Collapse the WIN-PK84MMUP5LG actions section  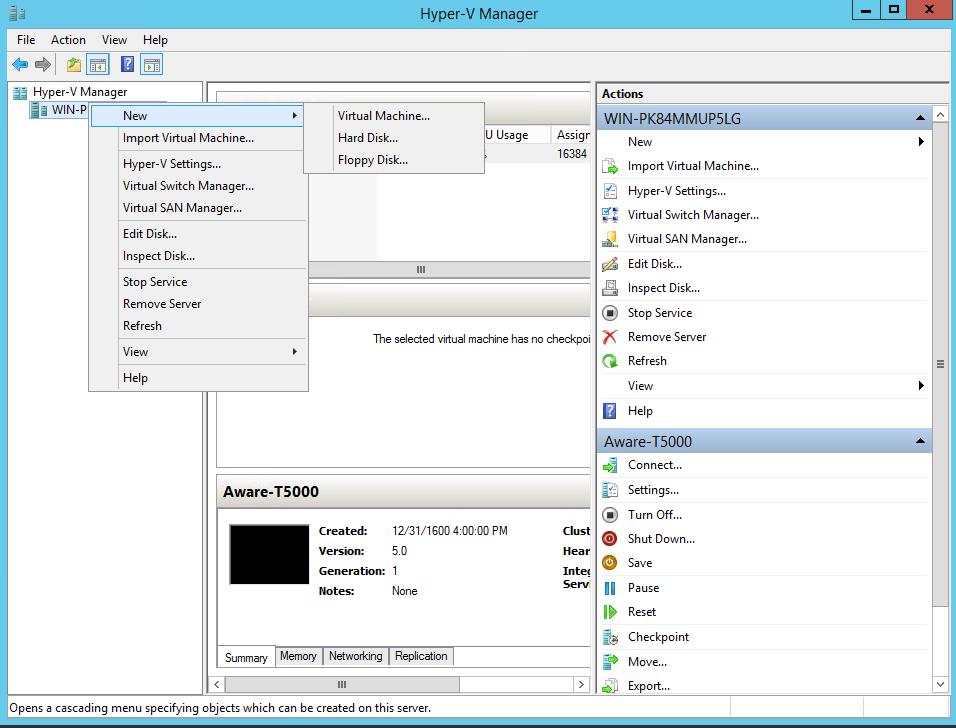[x=920, y=118]
